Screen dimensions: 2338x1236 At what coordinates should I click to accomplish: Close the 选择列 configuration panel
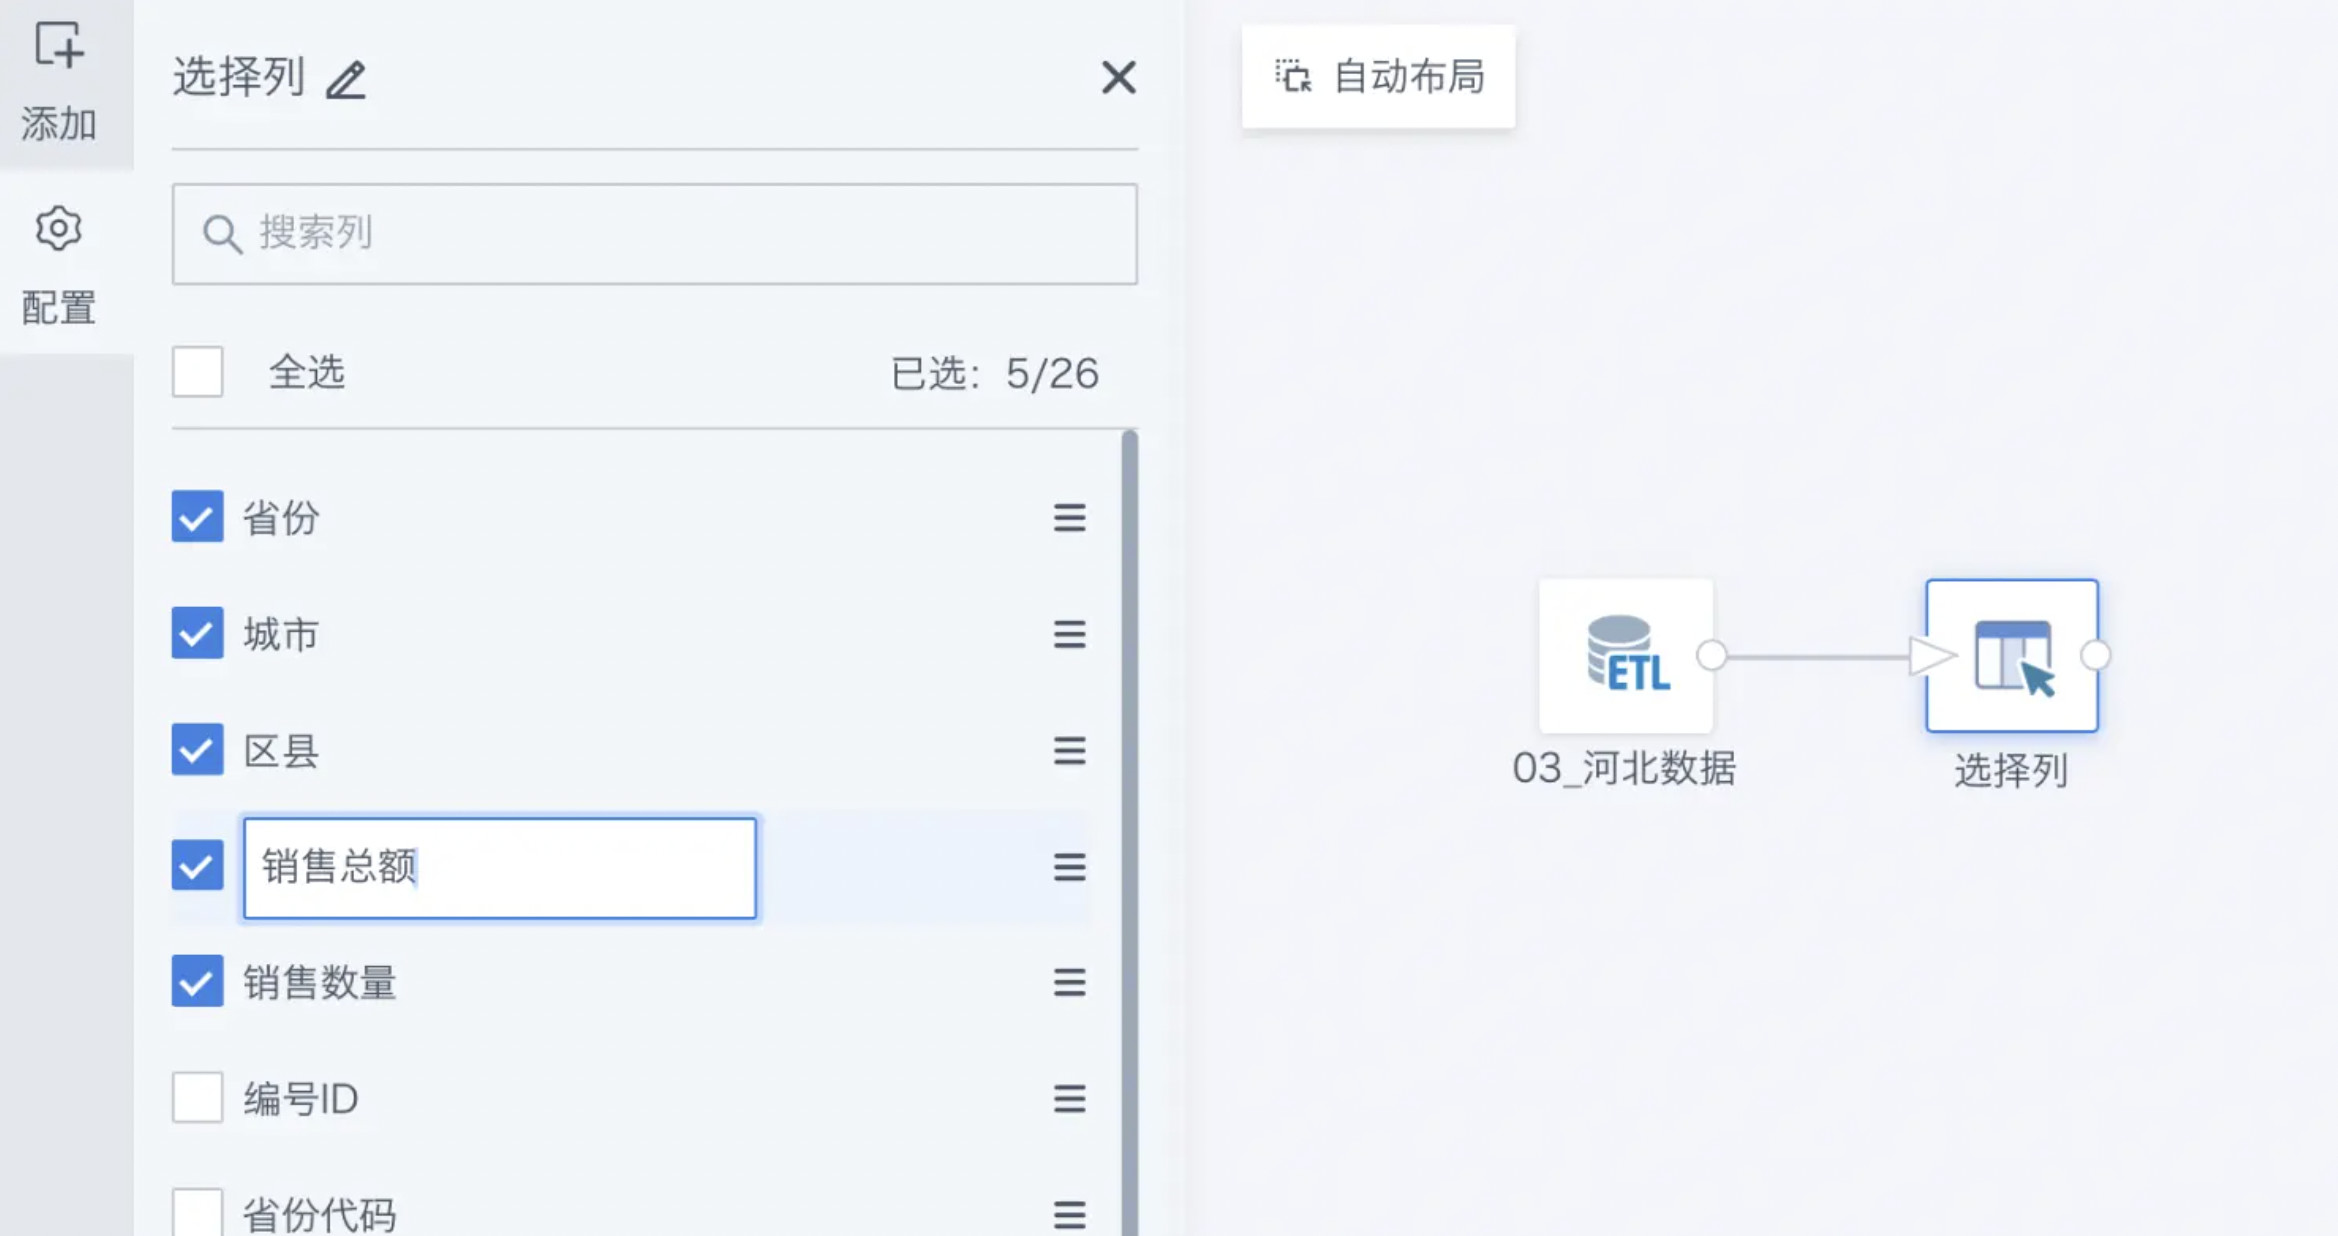(x=1118, y=77)
